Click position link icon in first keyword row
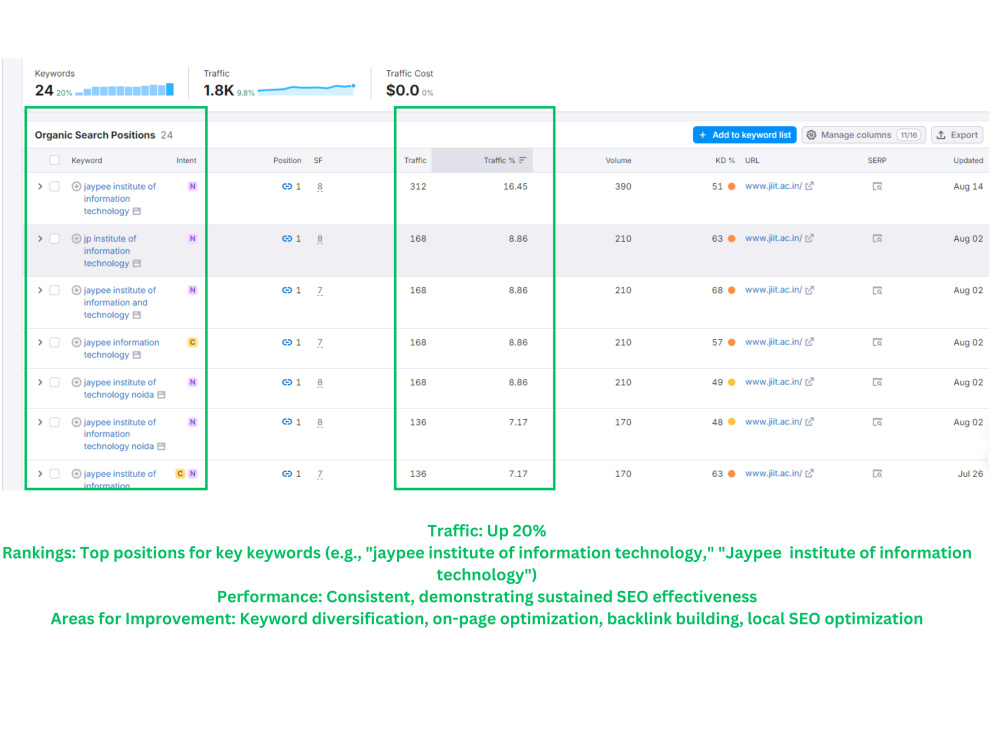This screenshot has width=1000, height=750. click(x=287, y=186)
